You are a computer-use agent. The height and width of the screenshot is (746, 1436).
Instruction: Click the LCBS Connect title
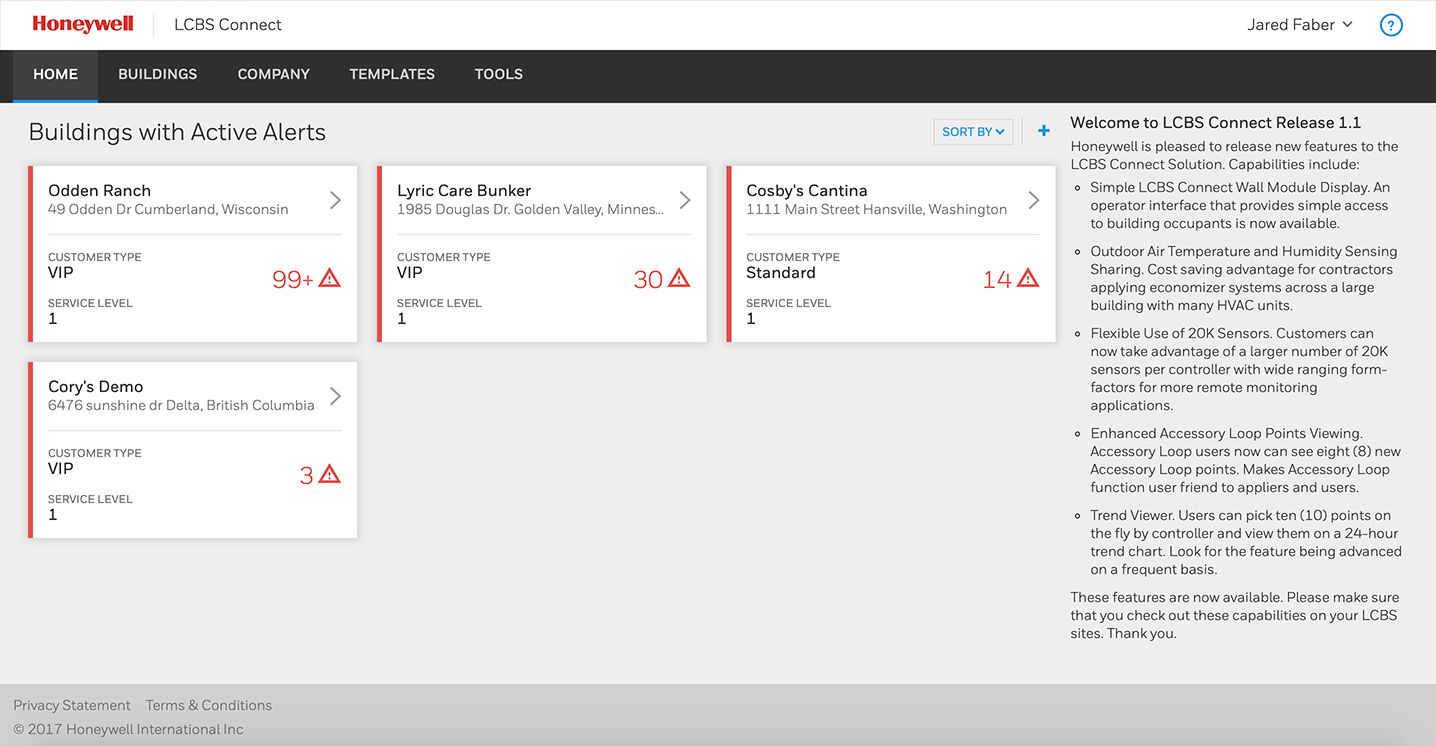coord(228,25)
